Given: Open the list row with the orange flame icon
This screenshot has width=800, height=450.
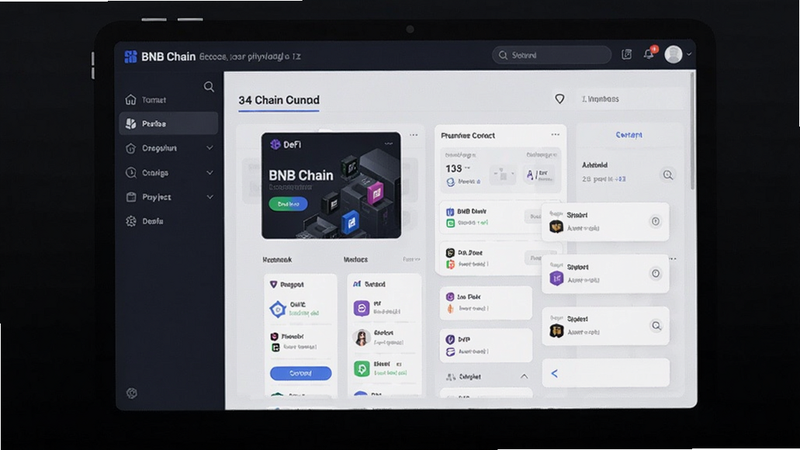Looking at the screenshot, I should 486,303.
